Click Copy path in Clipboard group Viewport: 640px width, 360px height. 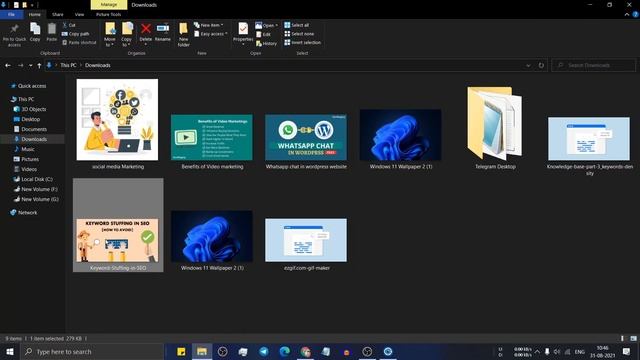coord(76,34)
